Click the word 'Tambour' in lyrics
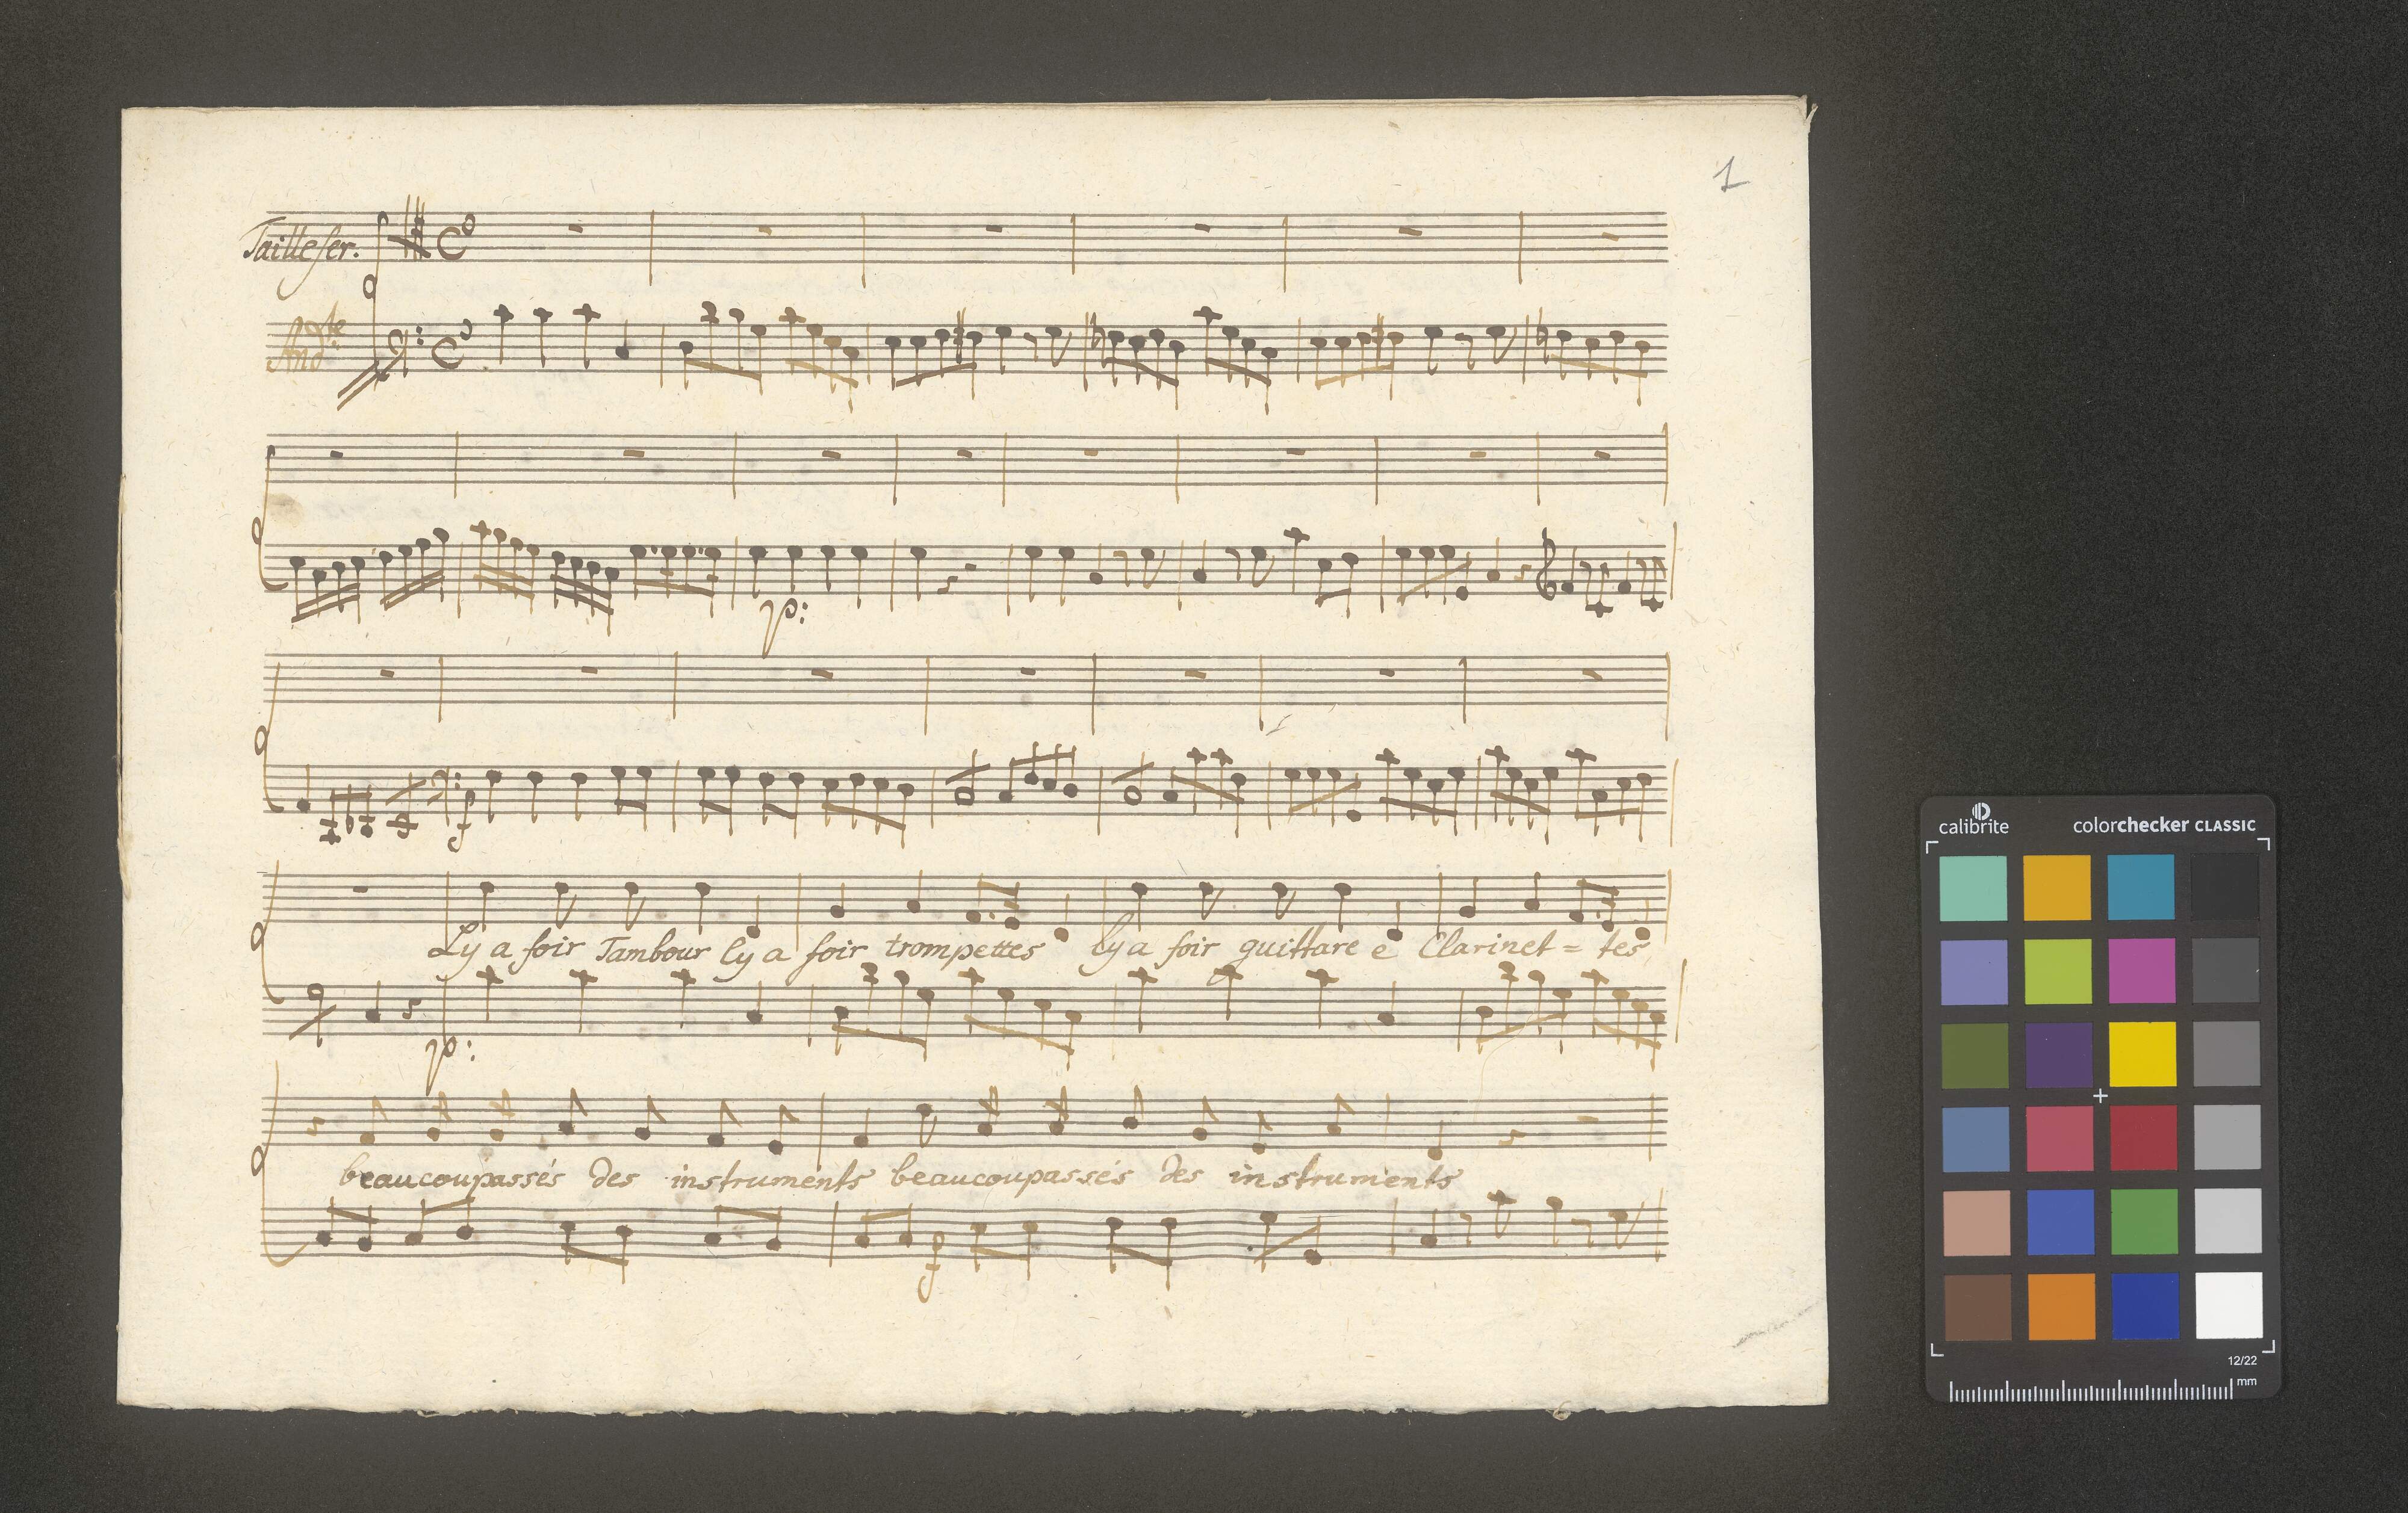Image resolution: width=2408 pixels, height=1513 pixels. click(652, 951)
